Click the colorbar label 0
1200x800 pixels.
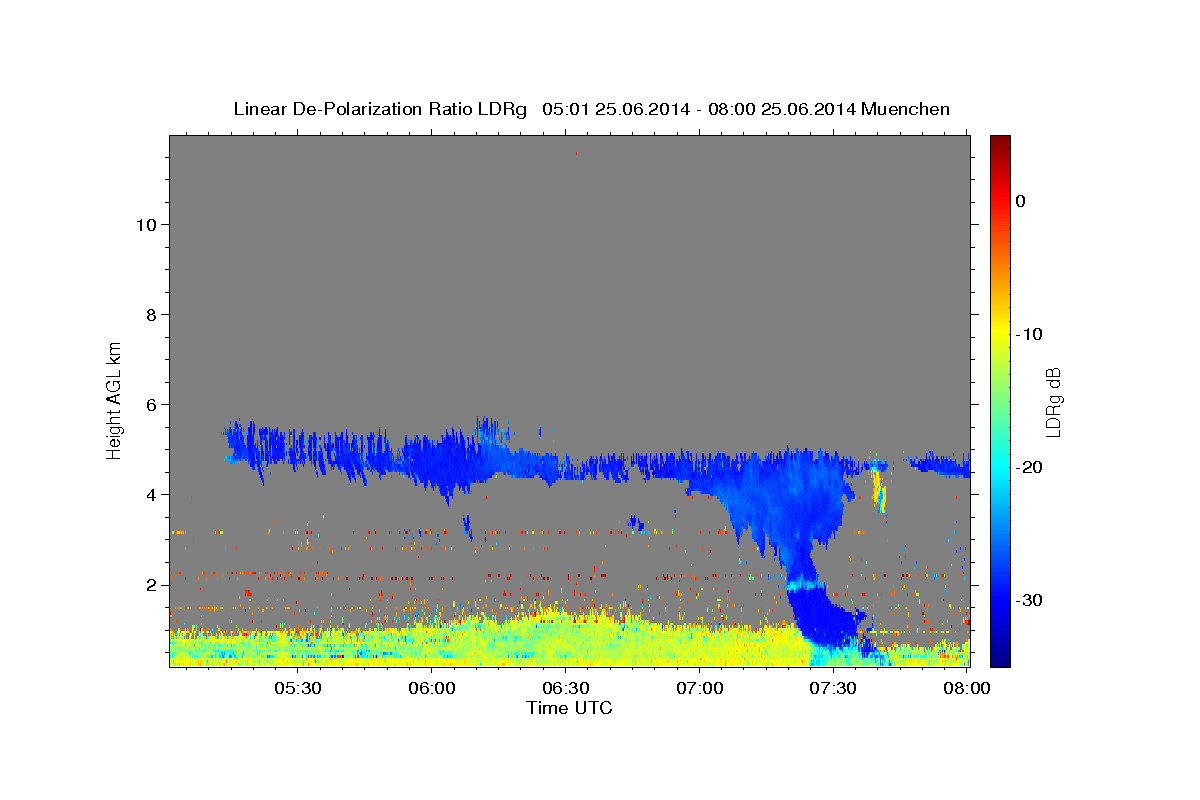(1021, 201)
